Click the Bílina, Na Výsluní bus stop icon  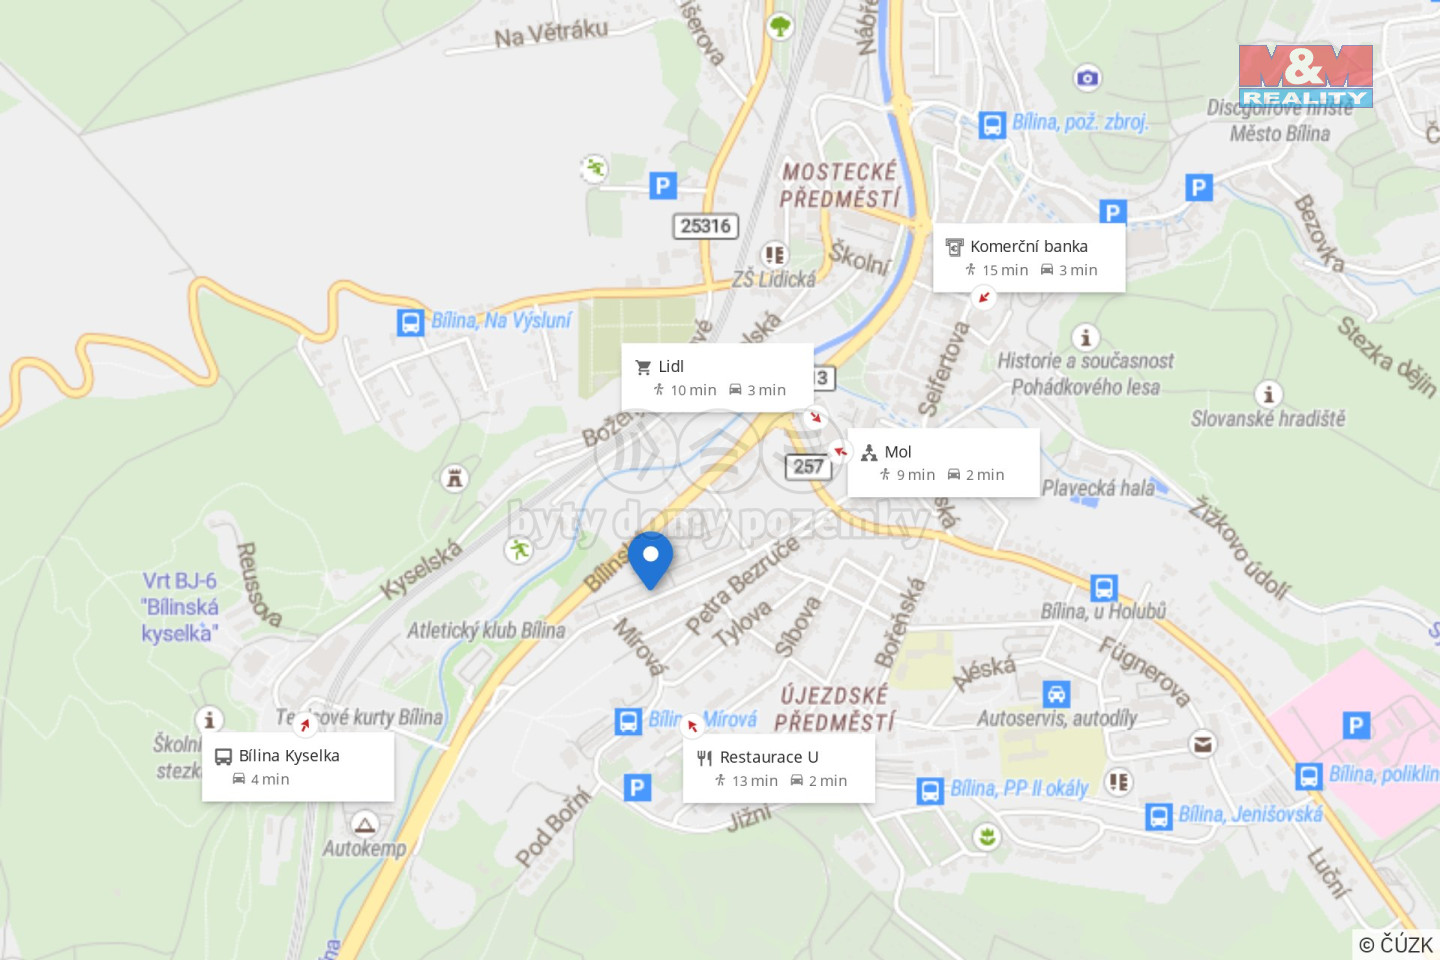[410, 322]
